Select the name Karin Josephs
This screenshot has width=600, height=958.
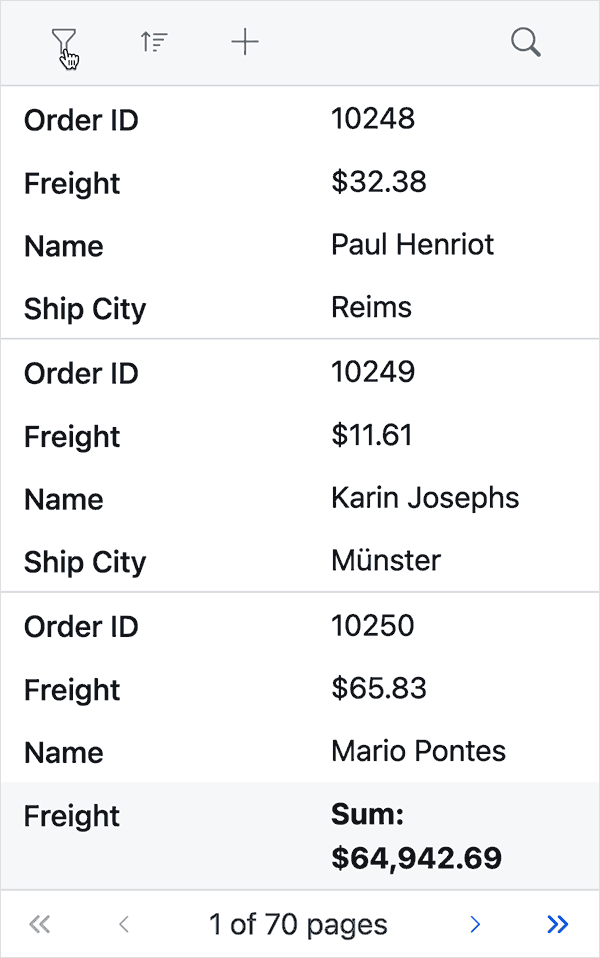(425, 498)
